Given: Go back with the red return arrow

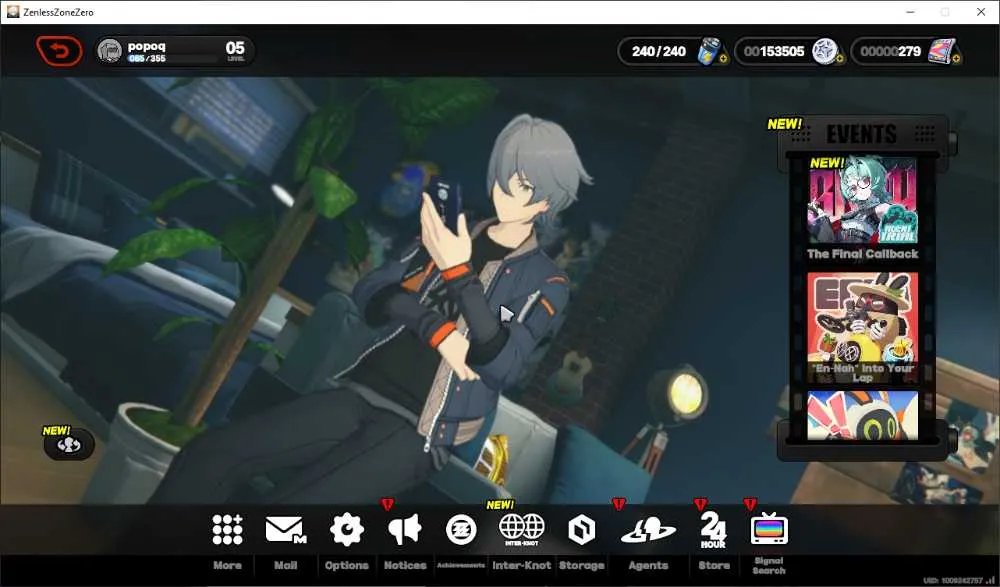Looking at the screenshot, I should pos(59,51).
